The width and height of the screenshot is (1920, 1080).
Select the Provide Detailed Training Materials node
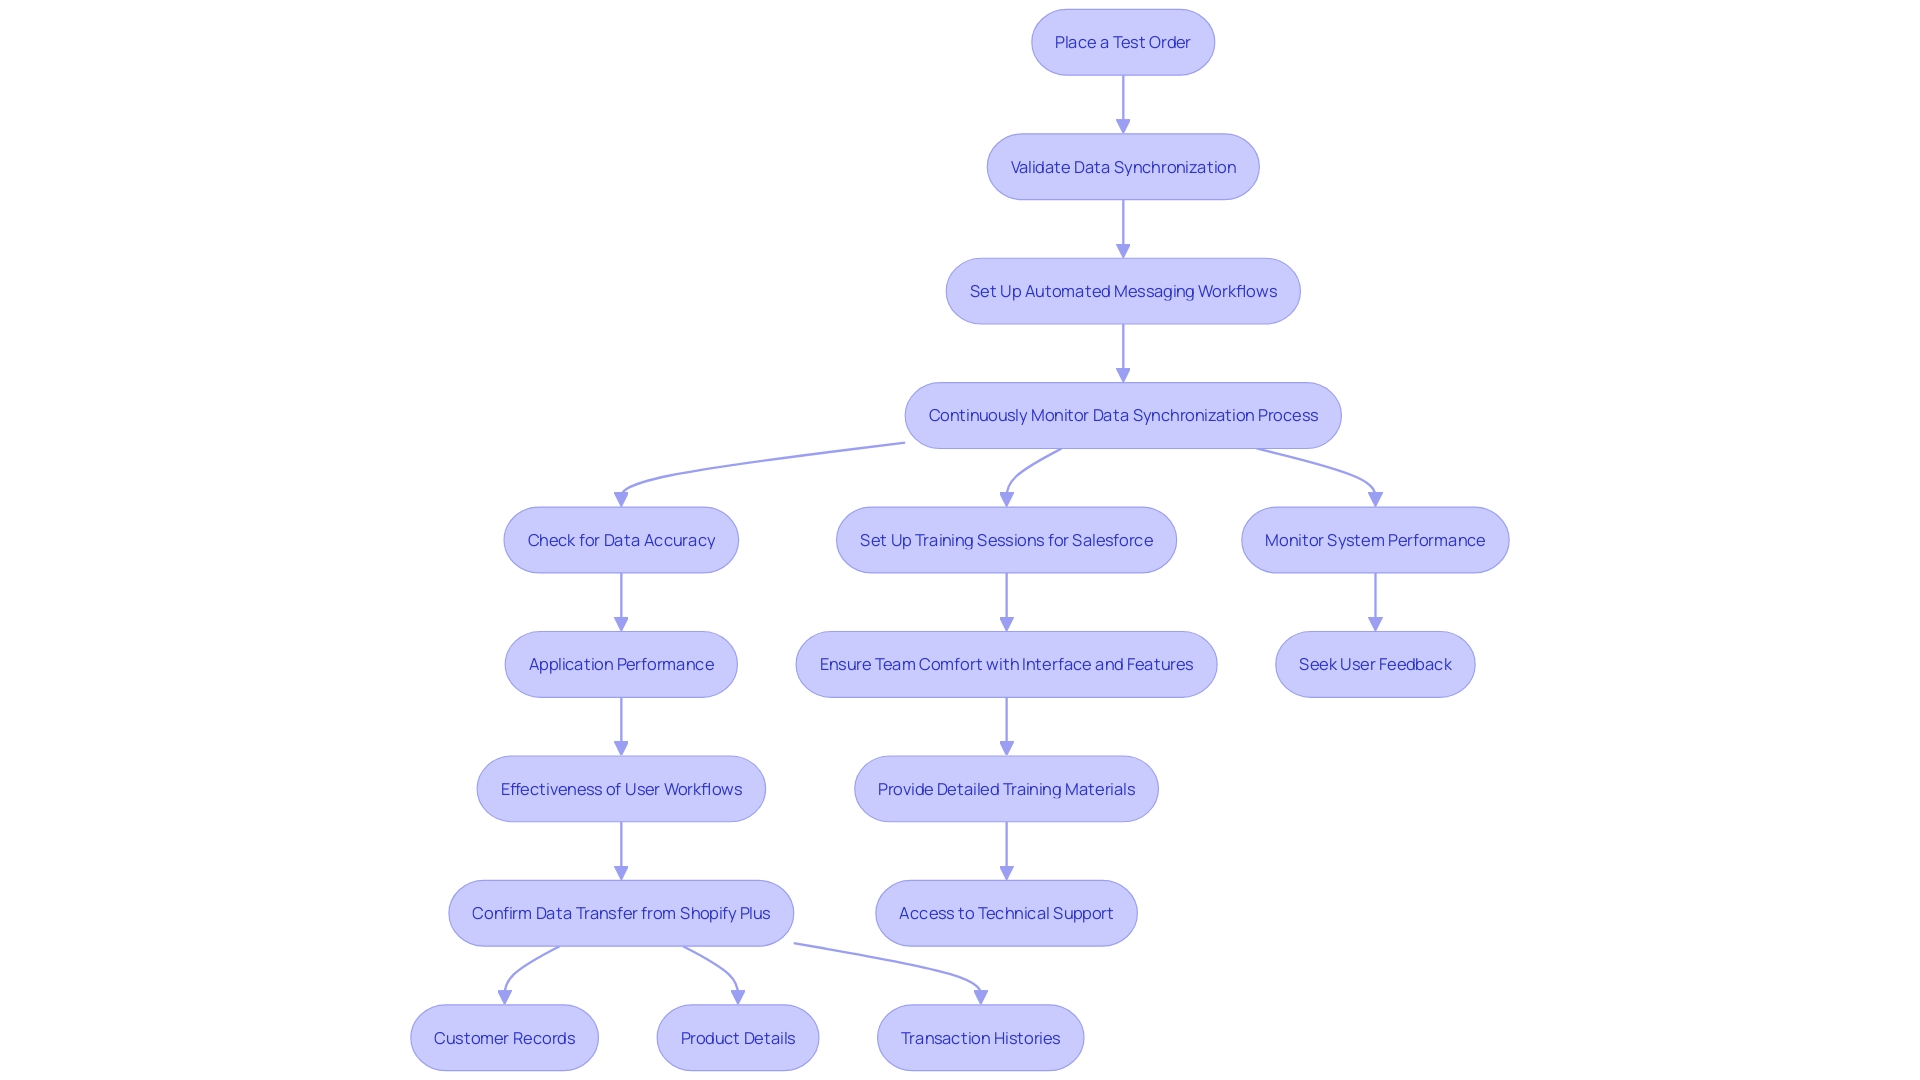pos(1006,789)
